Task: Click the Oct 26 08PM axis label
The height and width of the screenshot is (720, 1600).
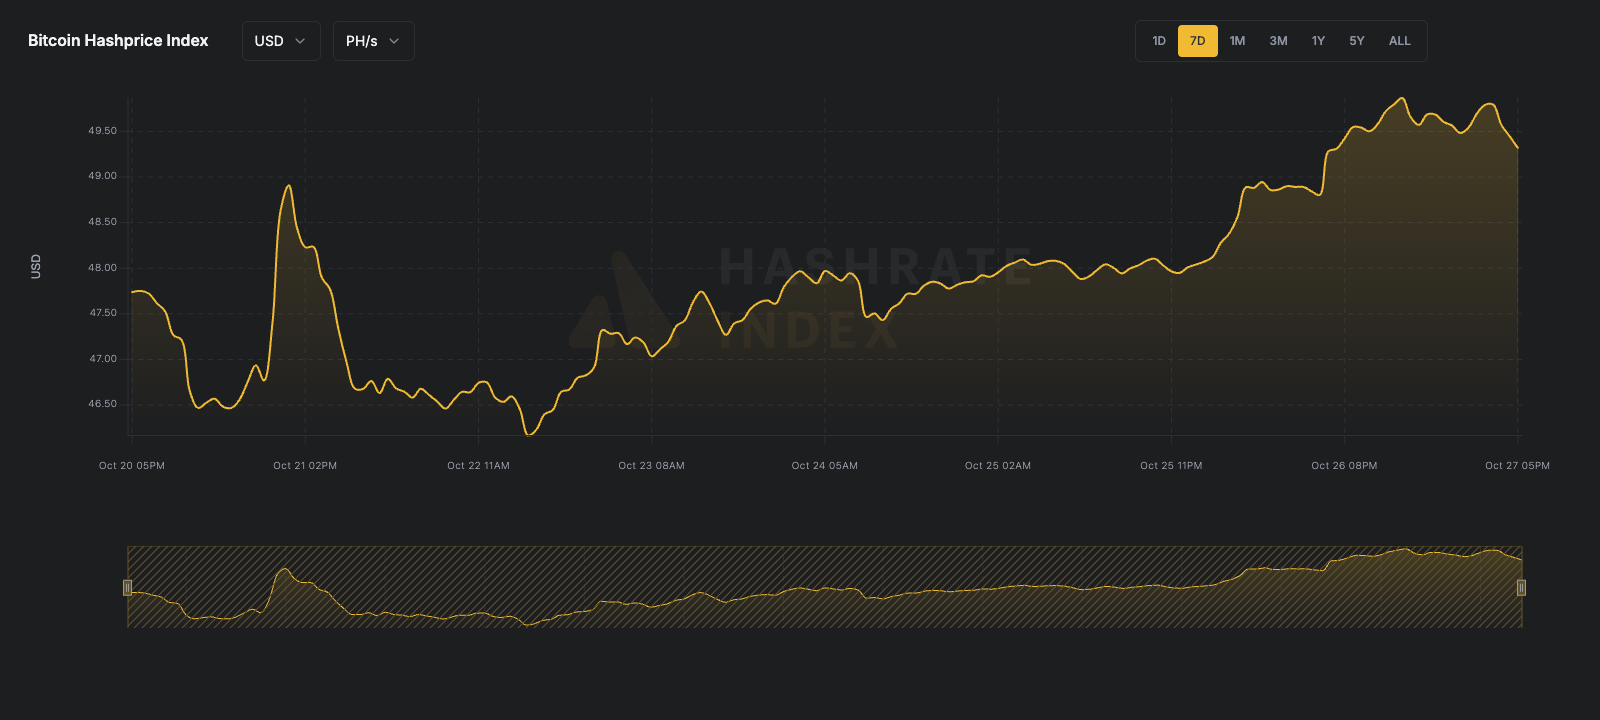Action: (x=1344, y=466)
